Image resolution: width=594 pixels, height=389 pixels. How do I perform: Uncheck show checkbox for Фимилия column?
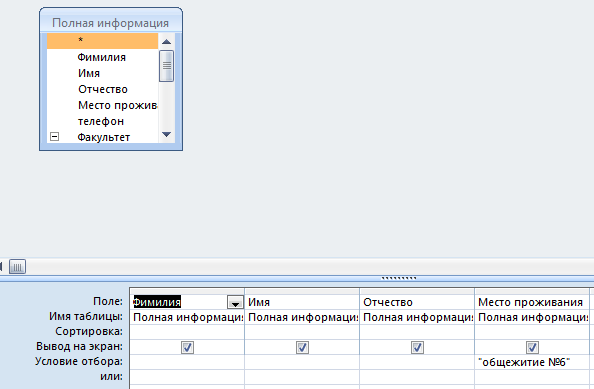pos(188,347)
